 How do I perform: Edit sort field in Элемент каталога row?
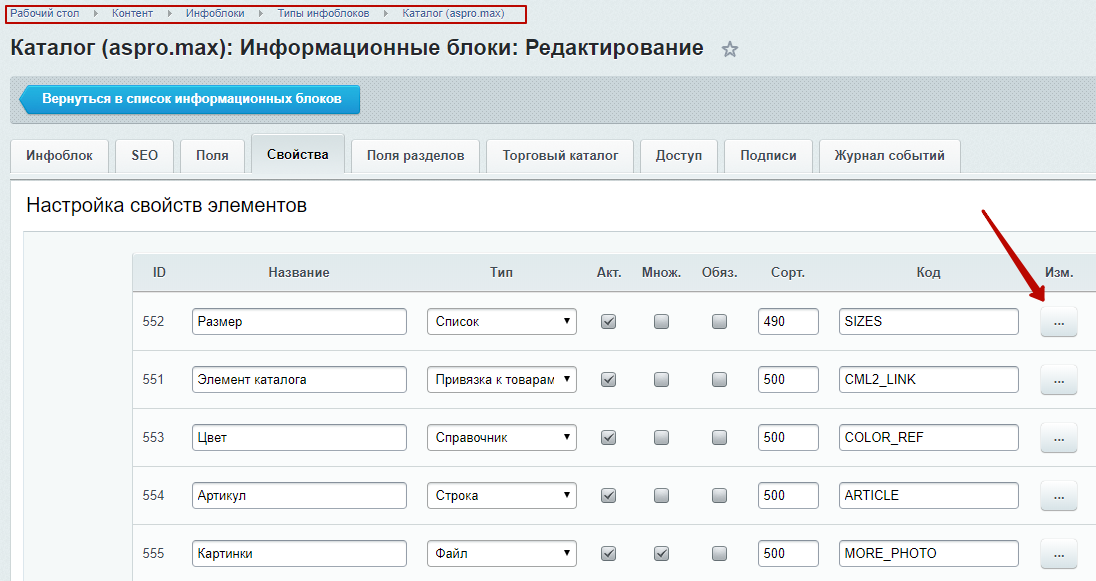pyautogui.click(x=788, y=380)
